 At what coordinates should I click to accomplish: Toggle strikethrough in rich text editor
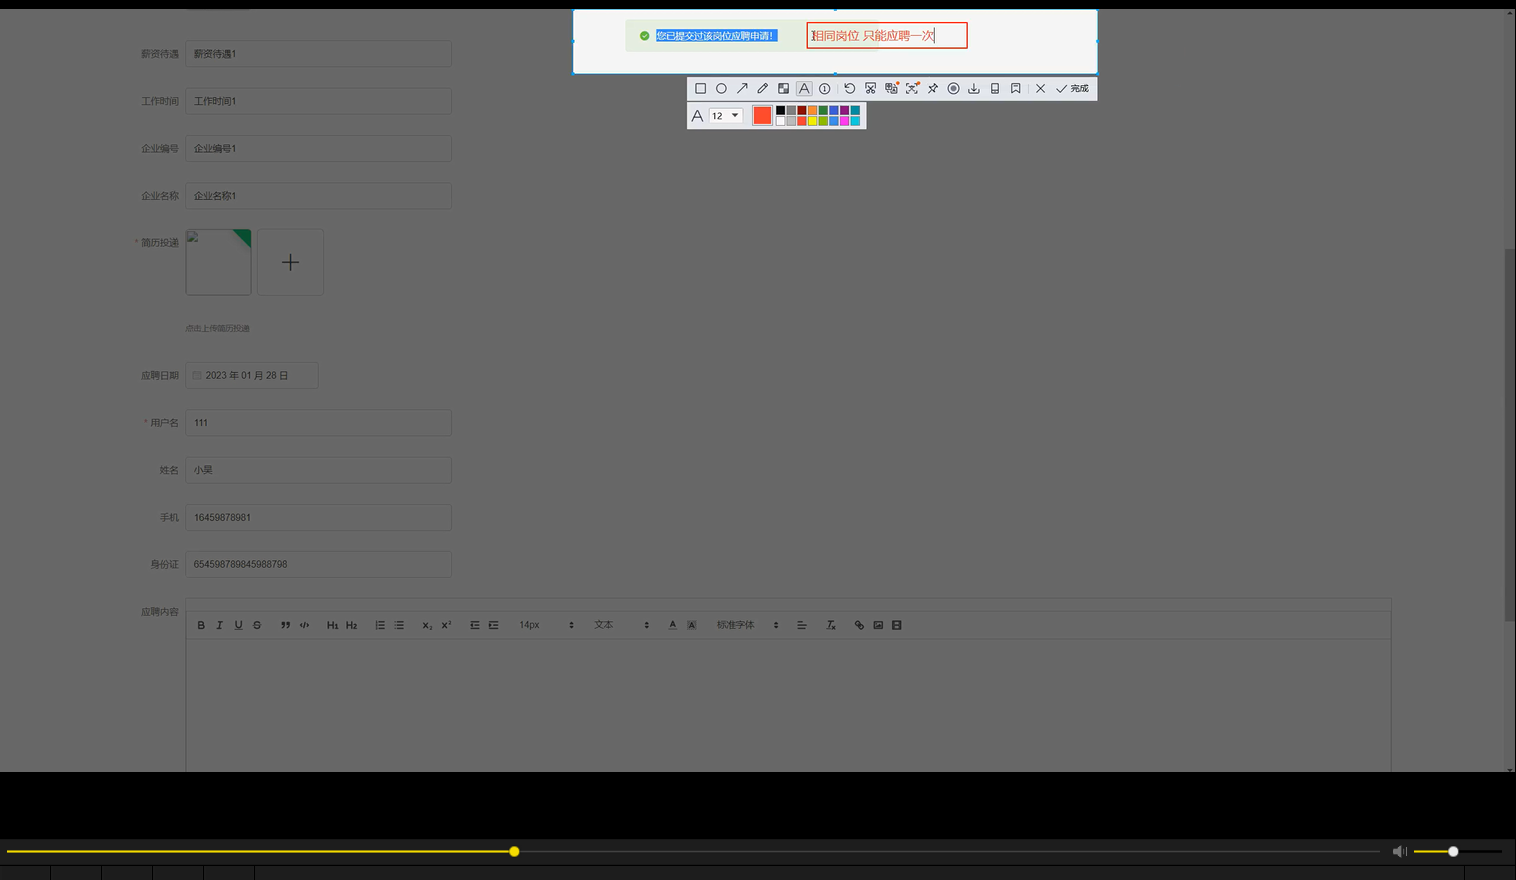(257, 625)
